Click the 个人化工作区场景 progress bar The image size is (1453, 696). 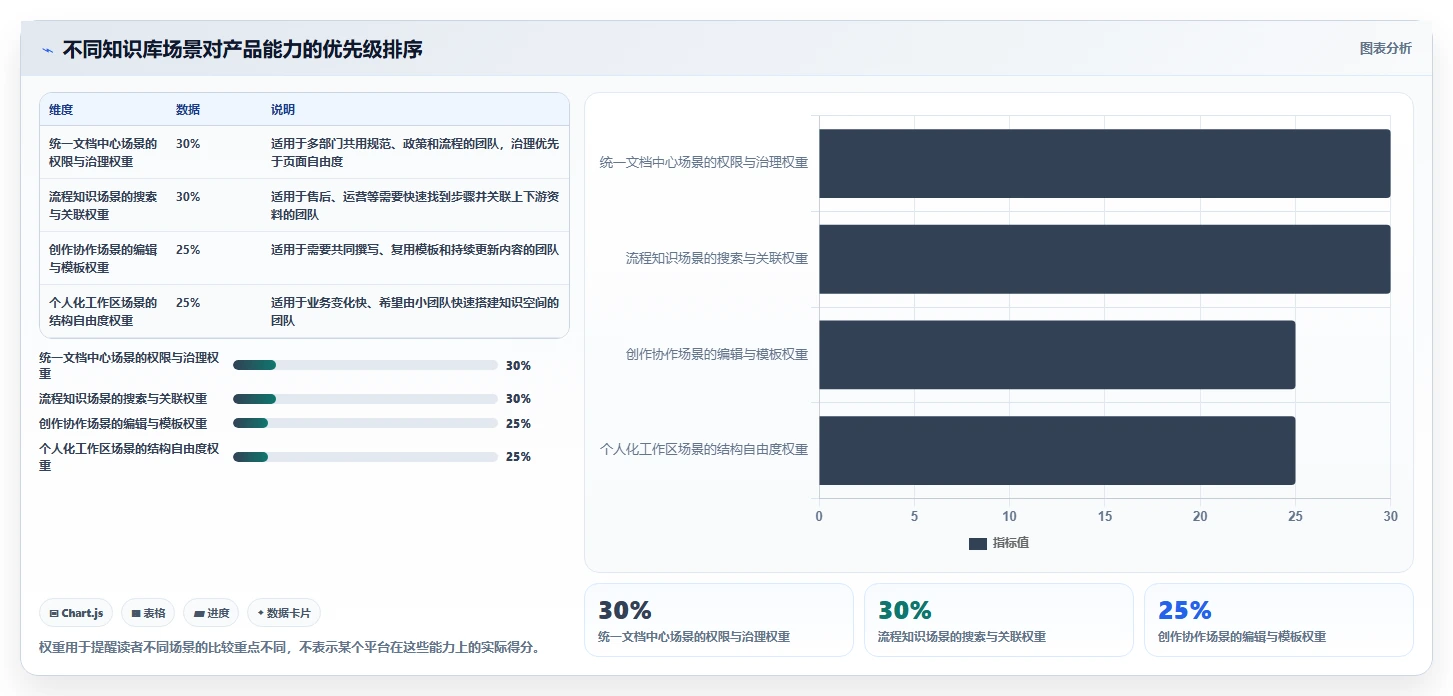[x=365, y=456]
